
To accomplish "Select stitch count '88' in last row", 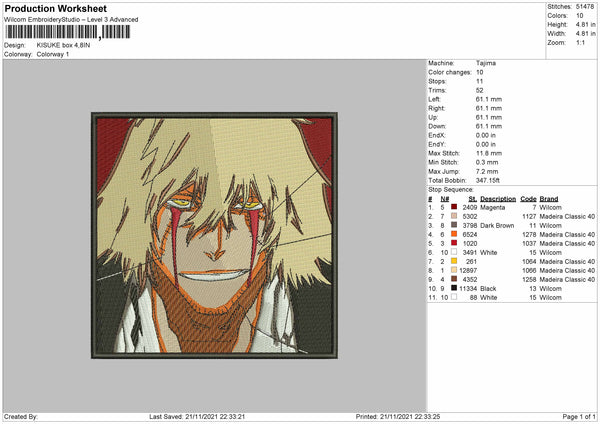I will pyautogui.click(x=473, y=298).
